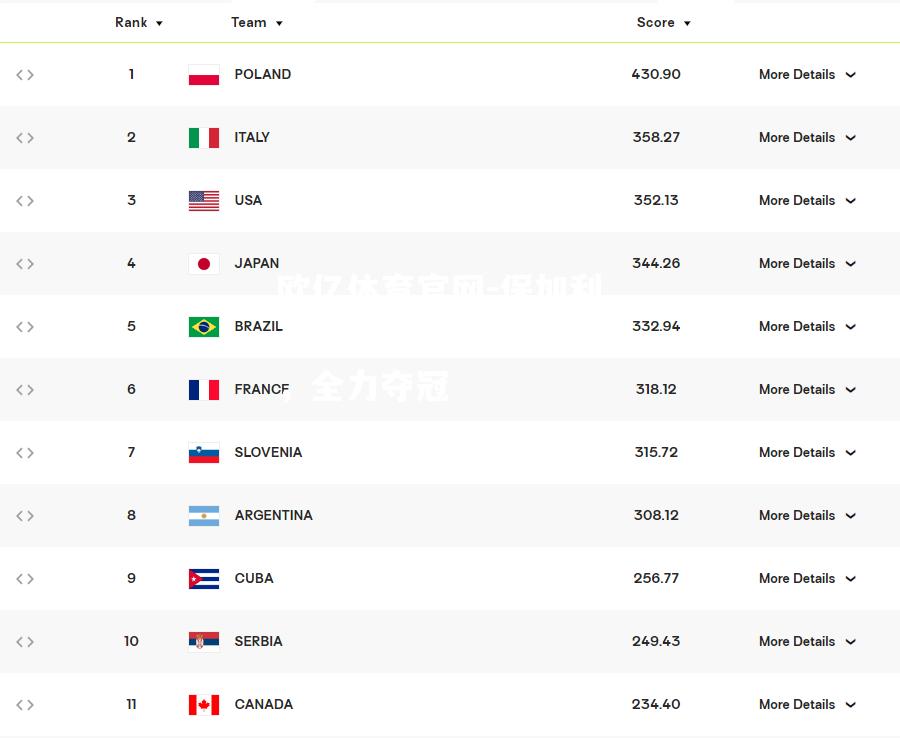Click the Japan flag icon
The height and width of the screenshot is (738, 900).
pos(204,264)
